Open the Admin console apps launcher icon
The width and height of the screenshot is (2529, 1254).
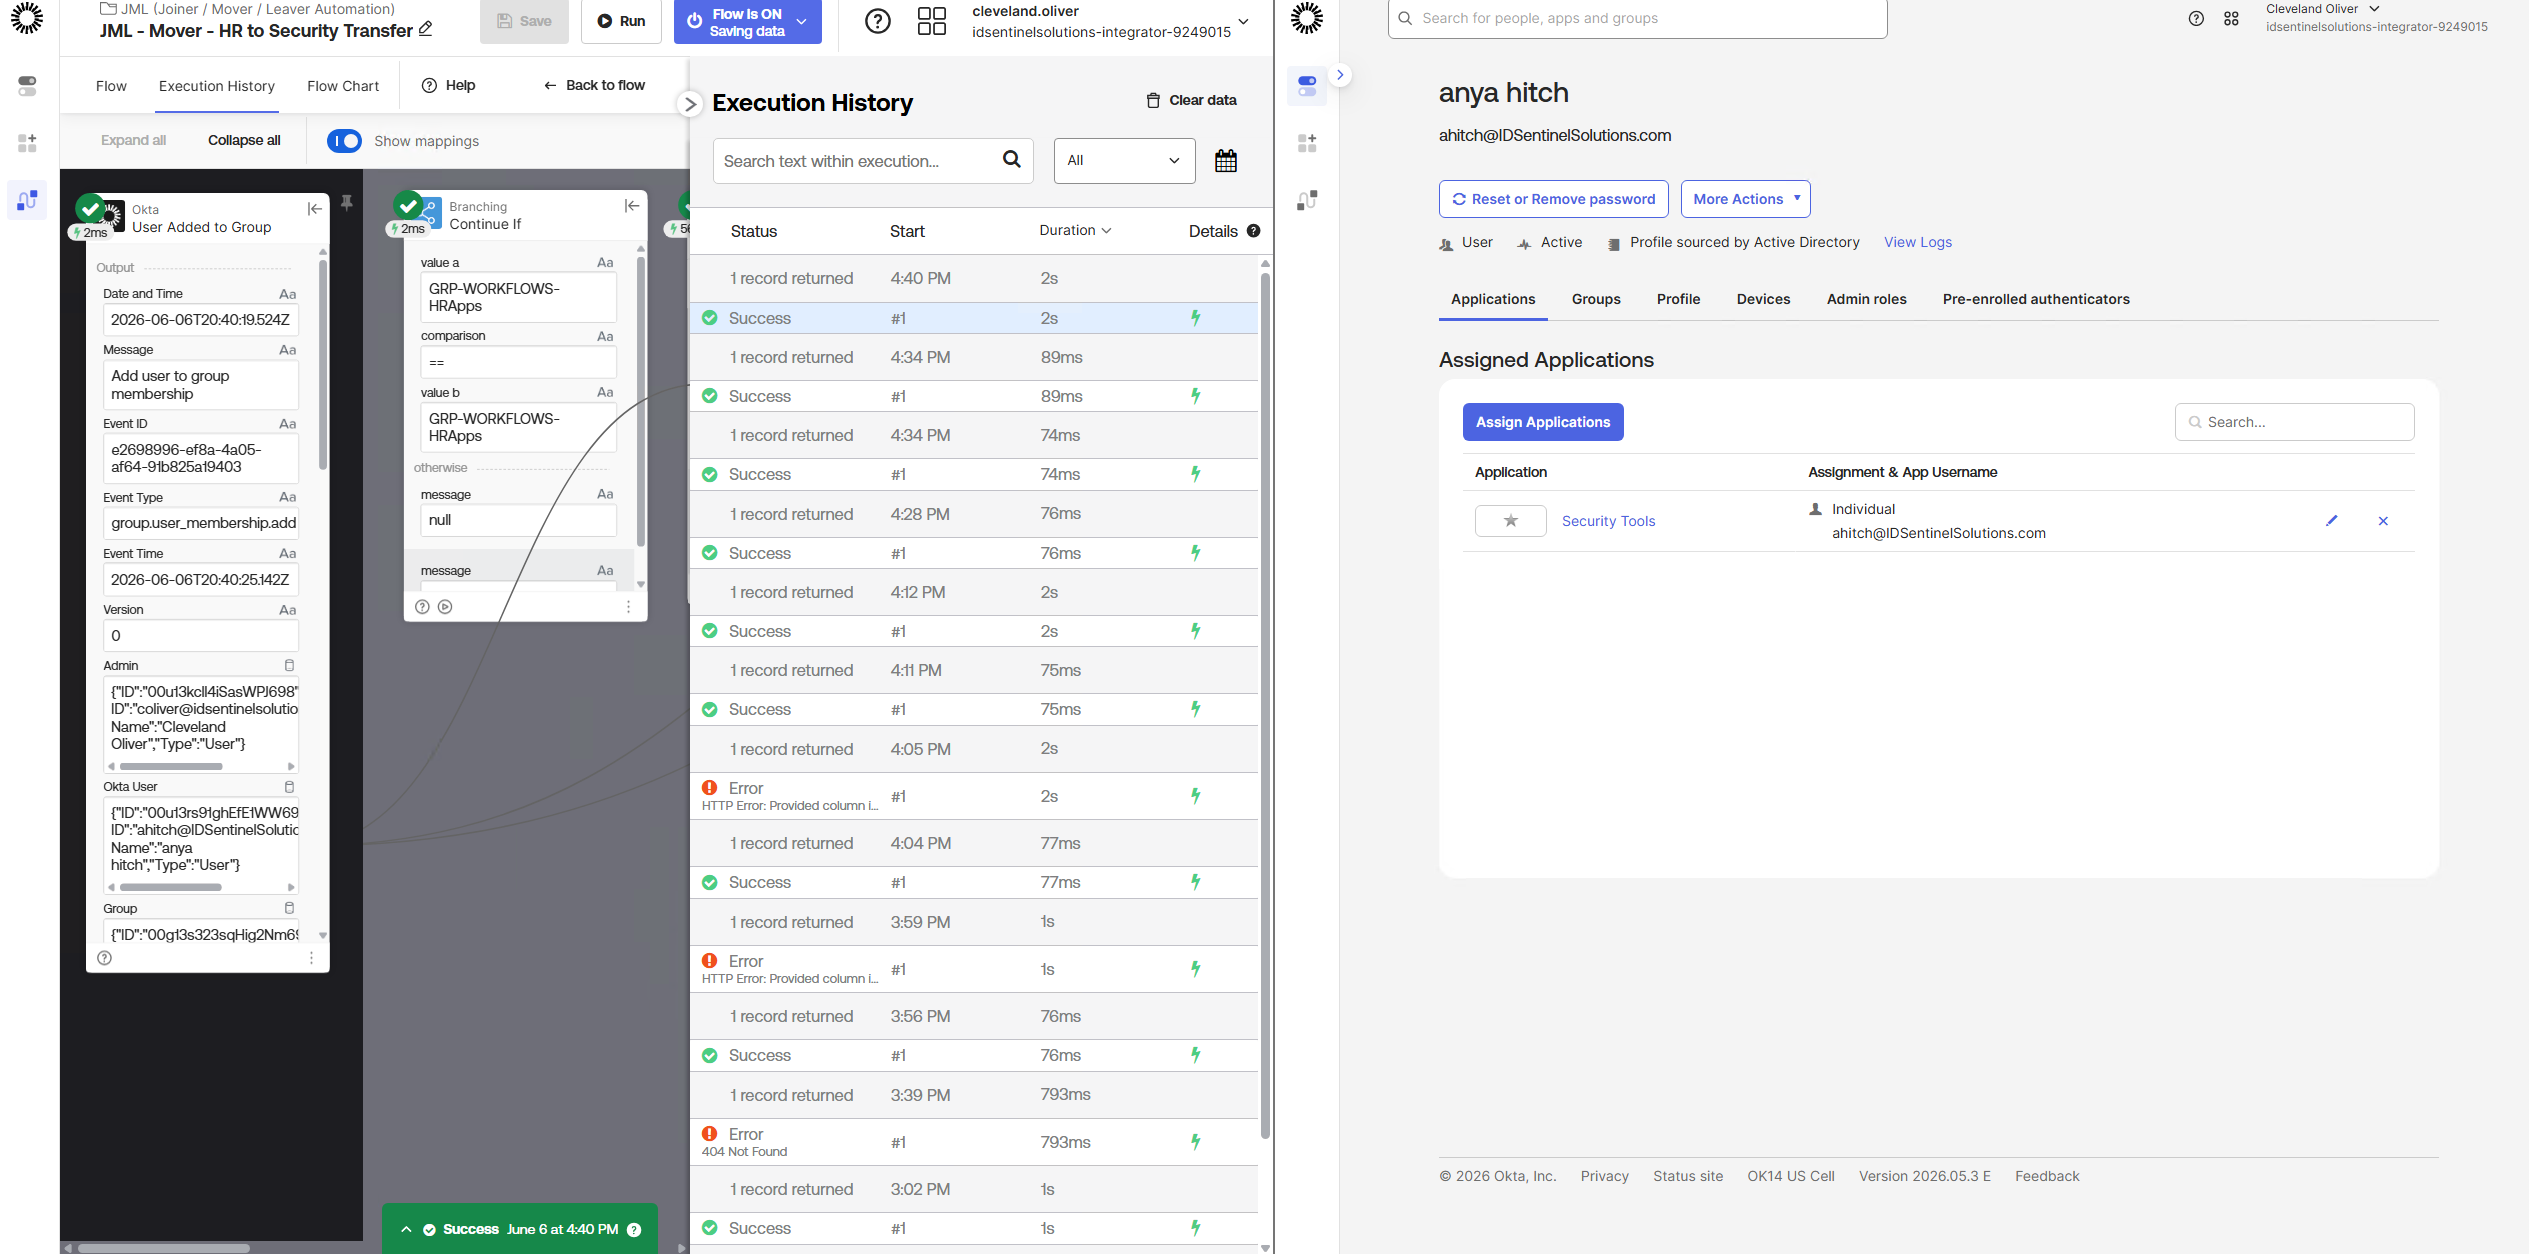pyautogui.click(x=2231, y=18)
